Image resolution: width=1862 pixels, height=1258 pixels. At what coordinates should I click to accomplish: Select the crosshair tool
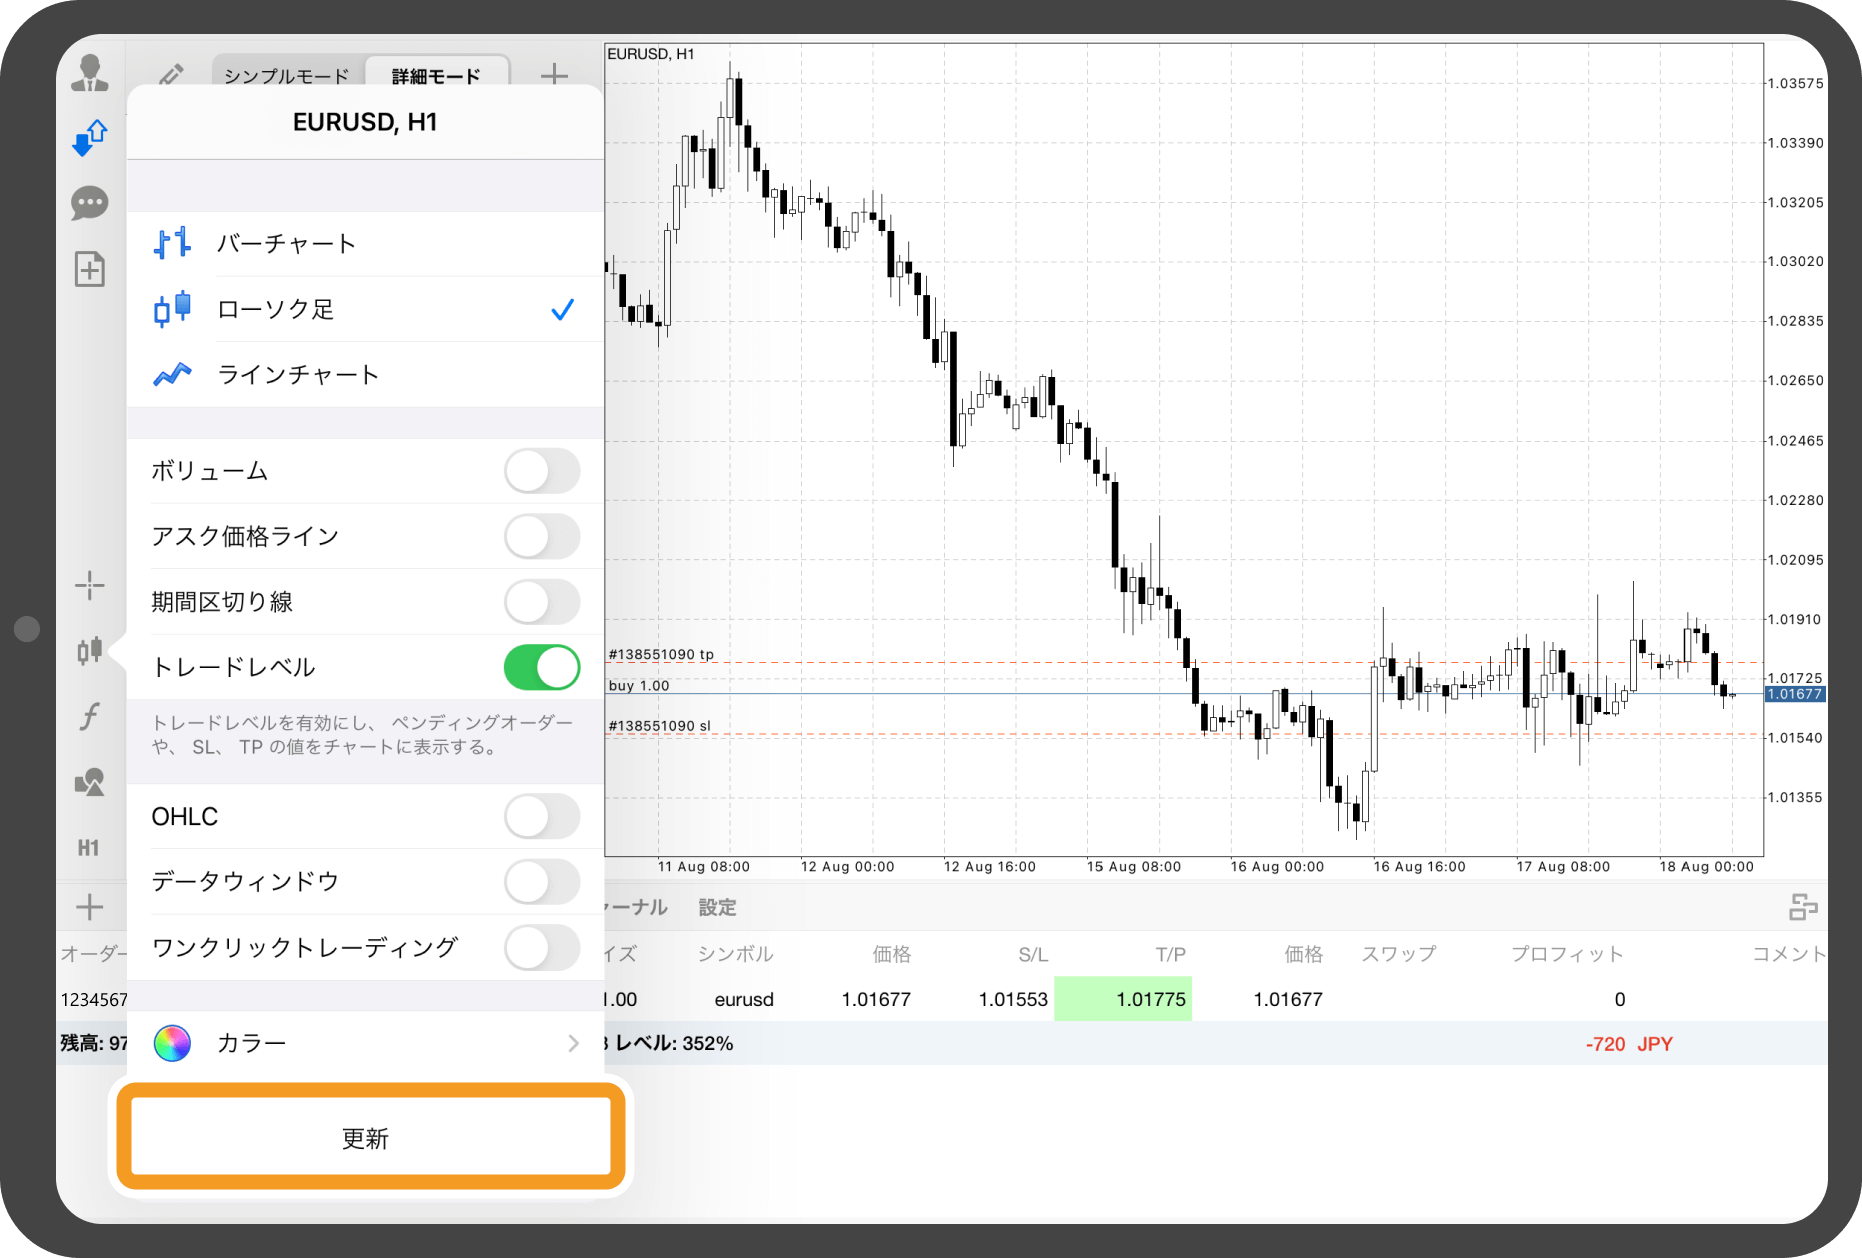(x=90, y=585)
